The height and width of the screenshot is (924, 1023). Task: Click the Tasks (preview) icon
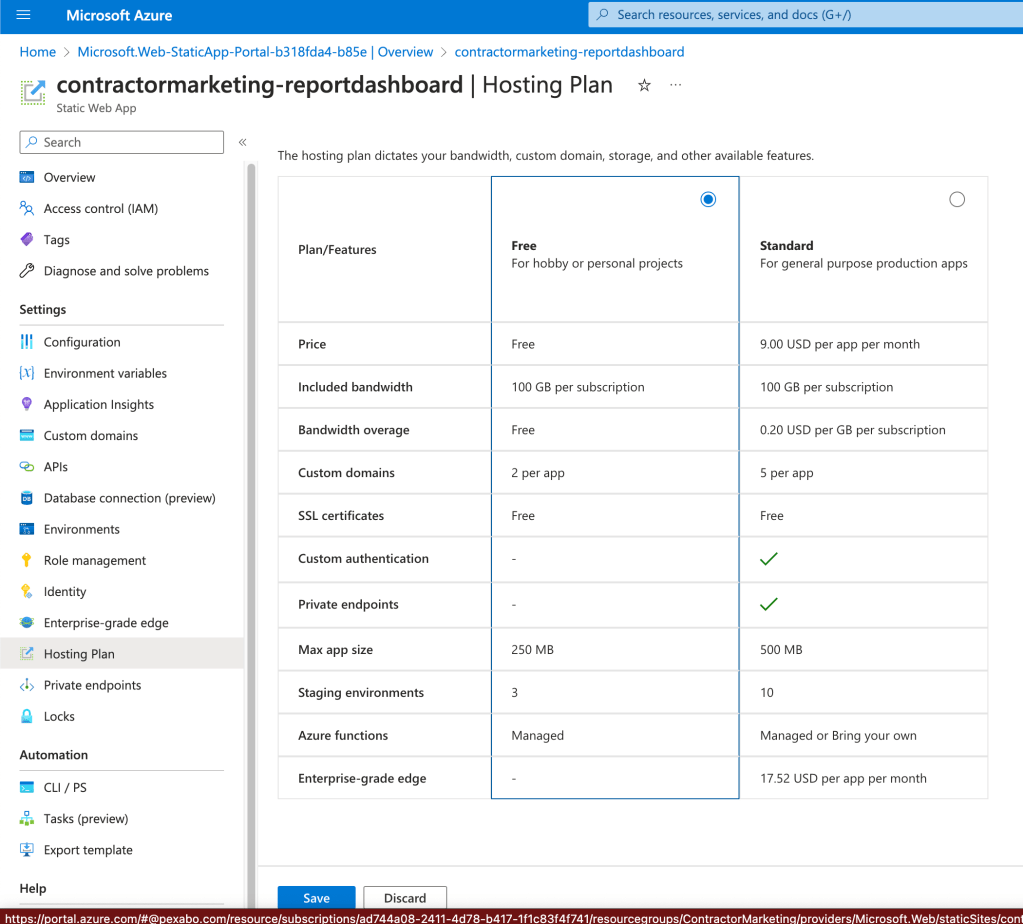click(27, 818)
